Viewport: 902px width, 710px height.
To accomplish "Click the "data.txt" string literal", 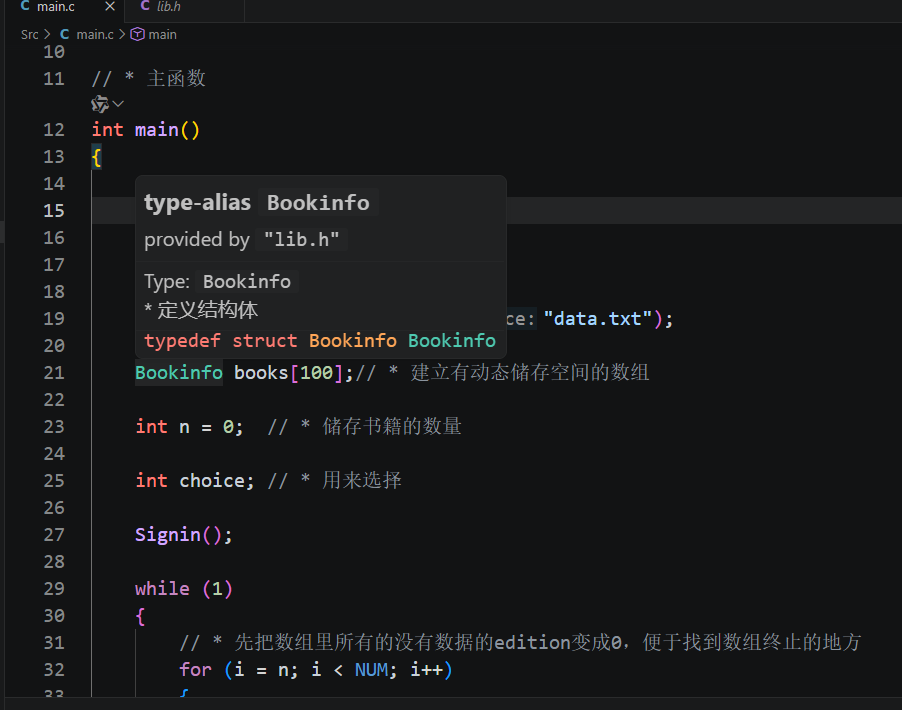I will tap(597, 319).
